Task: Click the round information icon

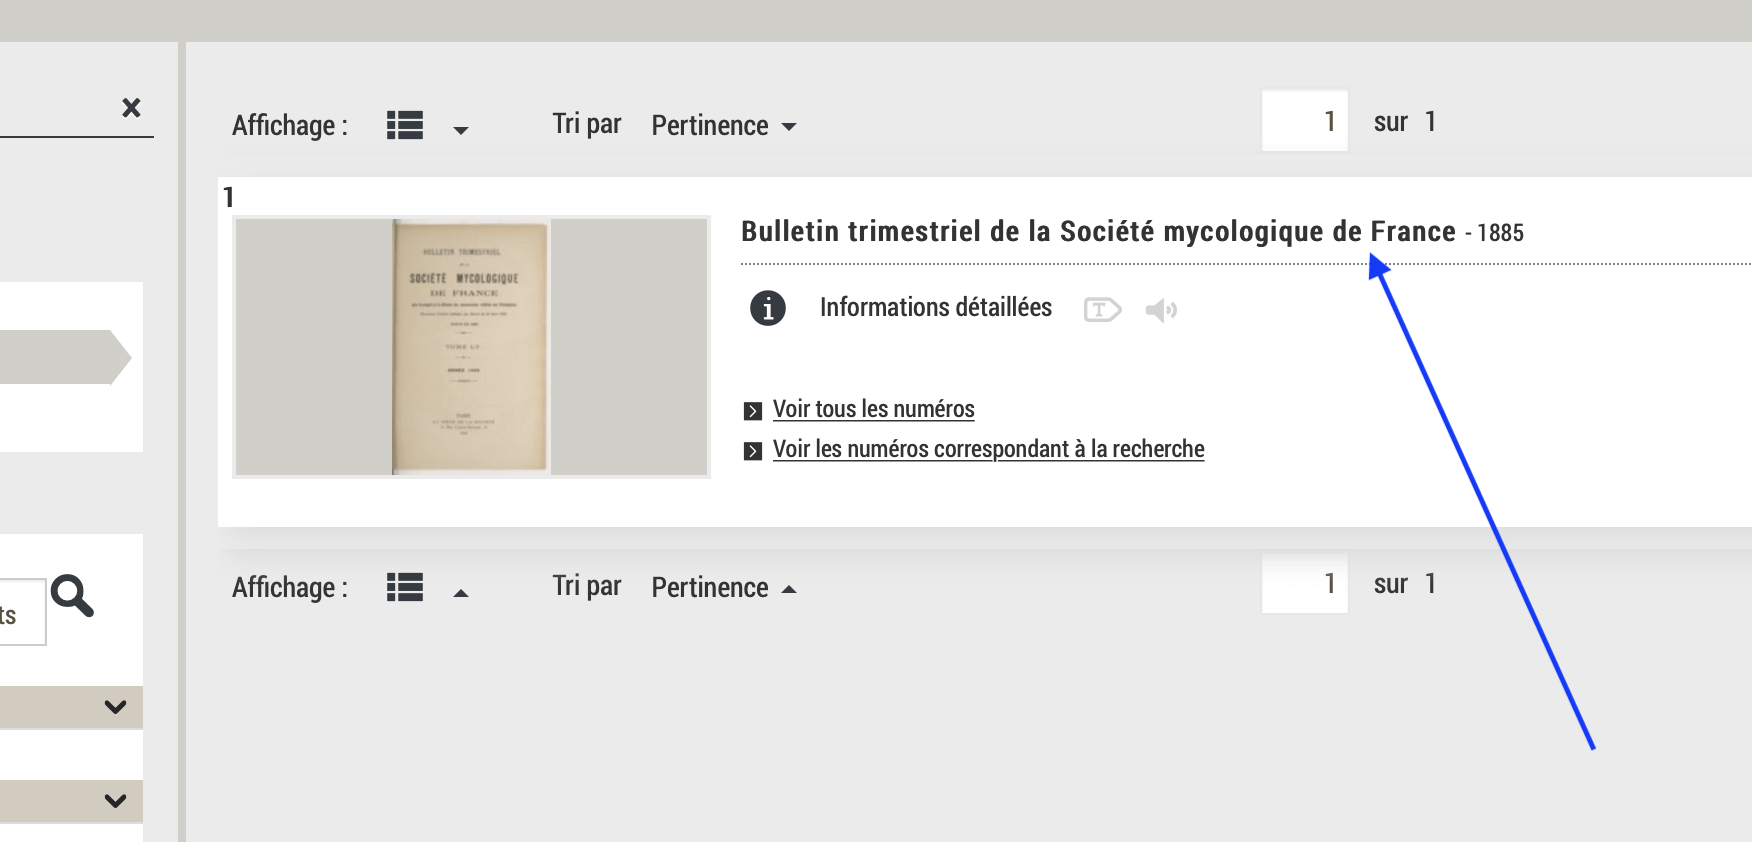Action: 768,309
